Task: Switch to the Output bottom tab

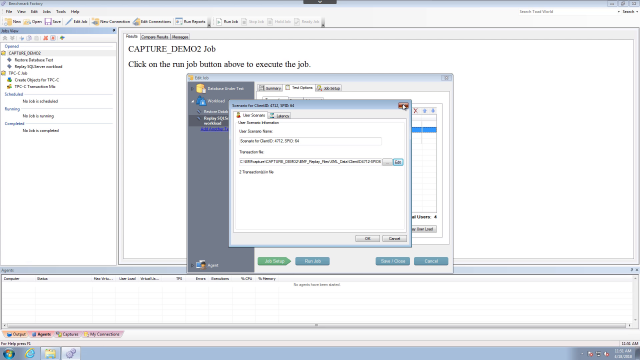Action: pos(16,334)
